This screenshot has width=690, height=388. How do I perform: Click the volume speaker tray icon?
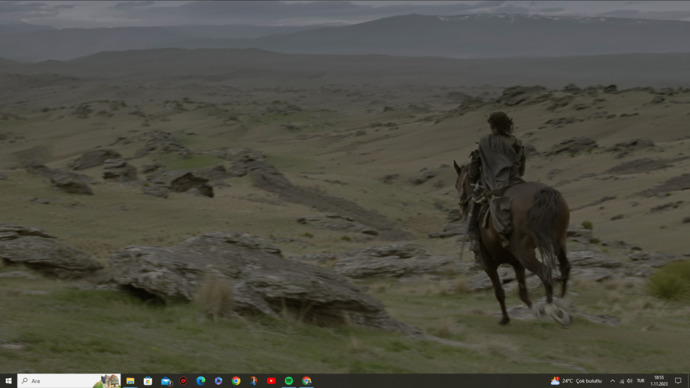(x=630, y=381)
